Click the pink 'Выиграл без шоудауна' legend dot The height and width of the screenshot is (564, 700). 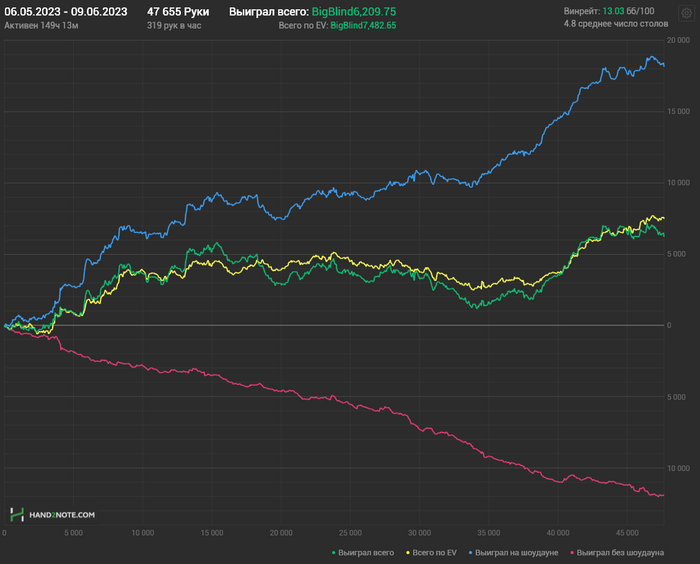tap(572, 553)
